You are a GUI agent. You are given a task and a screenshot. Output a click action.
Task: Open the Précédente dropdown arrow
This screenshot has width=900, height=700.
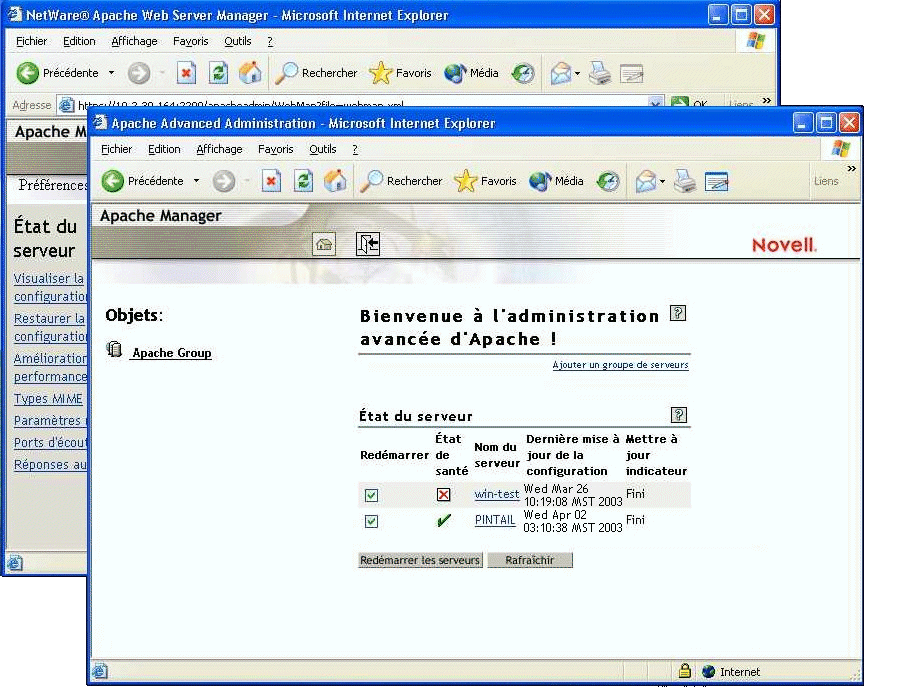click(x=196, y=181)
